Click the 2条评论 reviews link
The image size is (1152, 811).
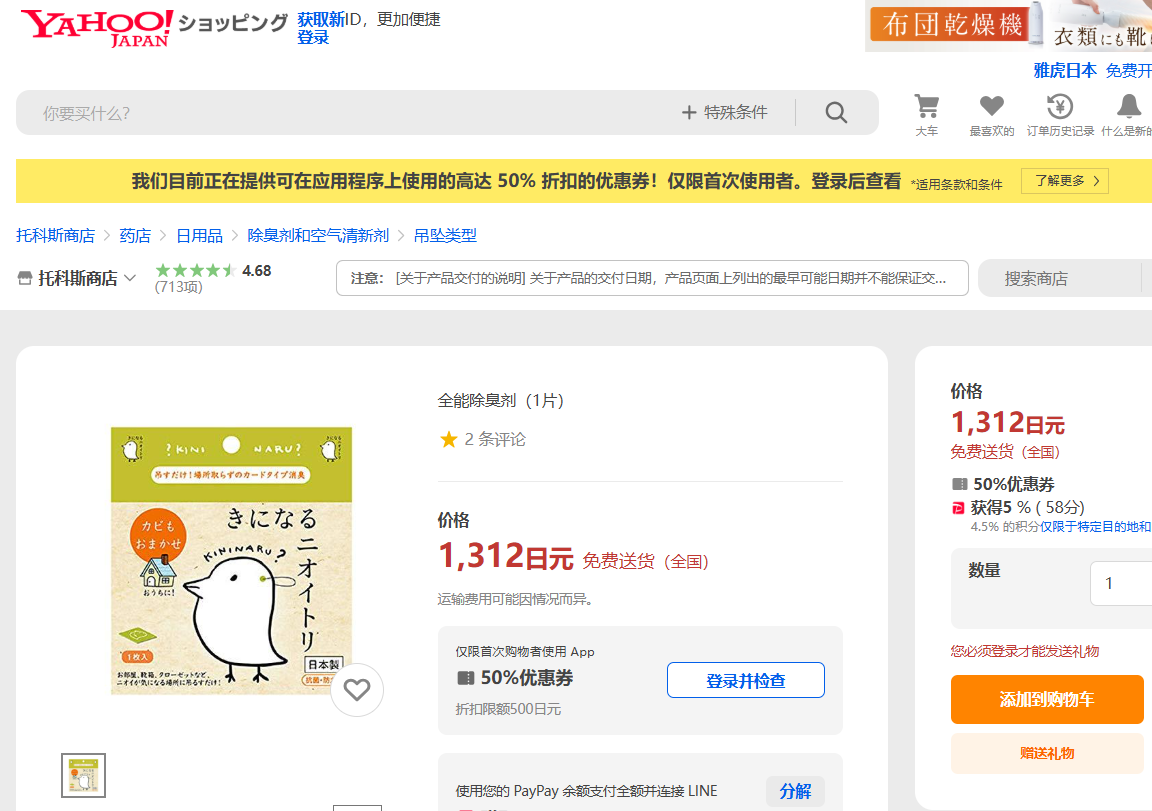click(495, 439)
